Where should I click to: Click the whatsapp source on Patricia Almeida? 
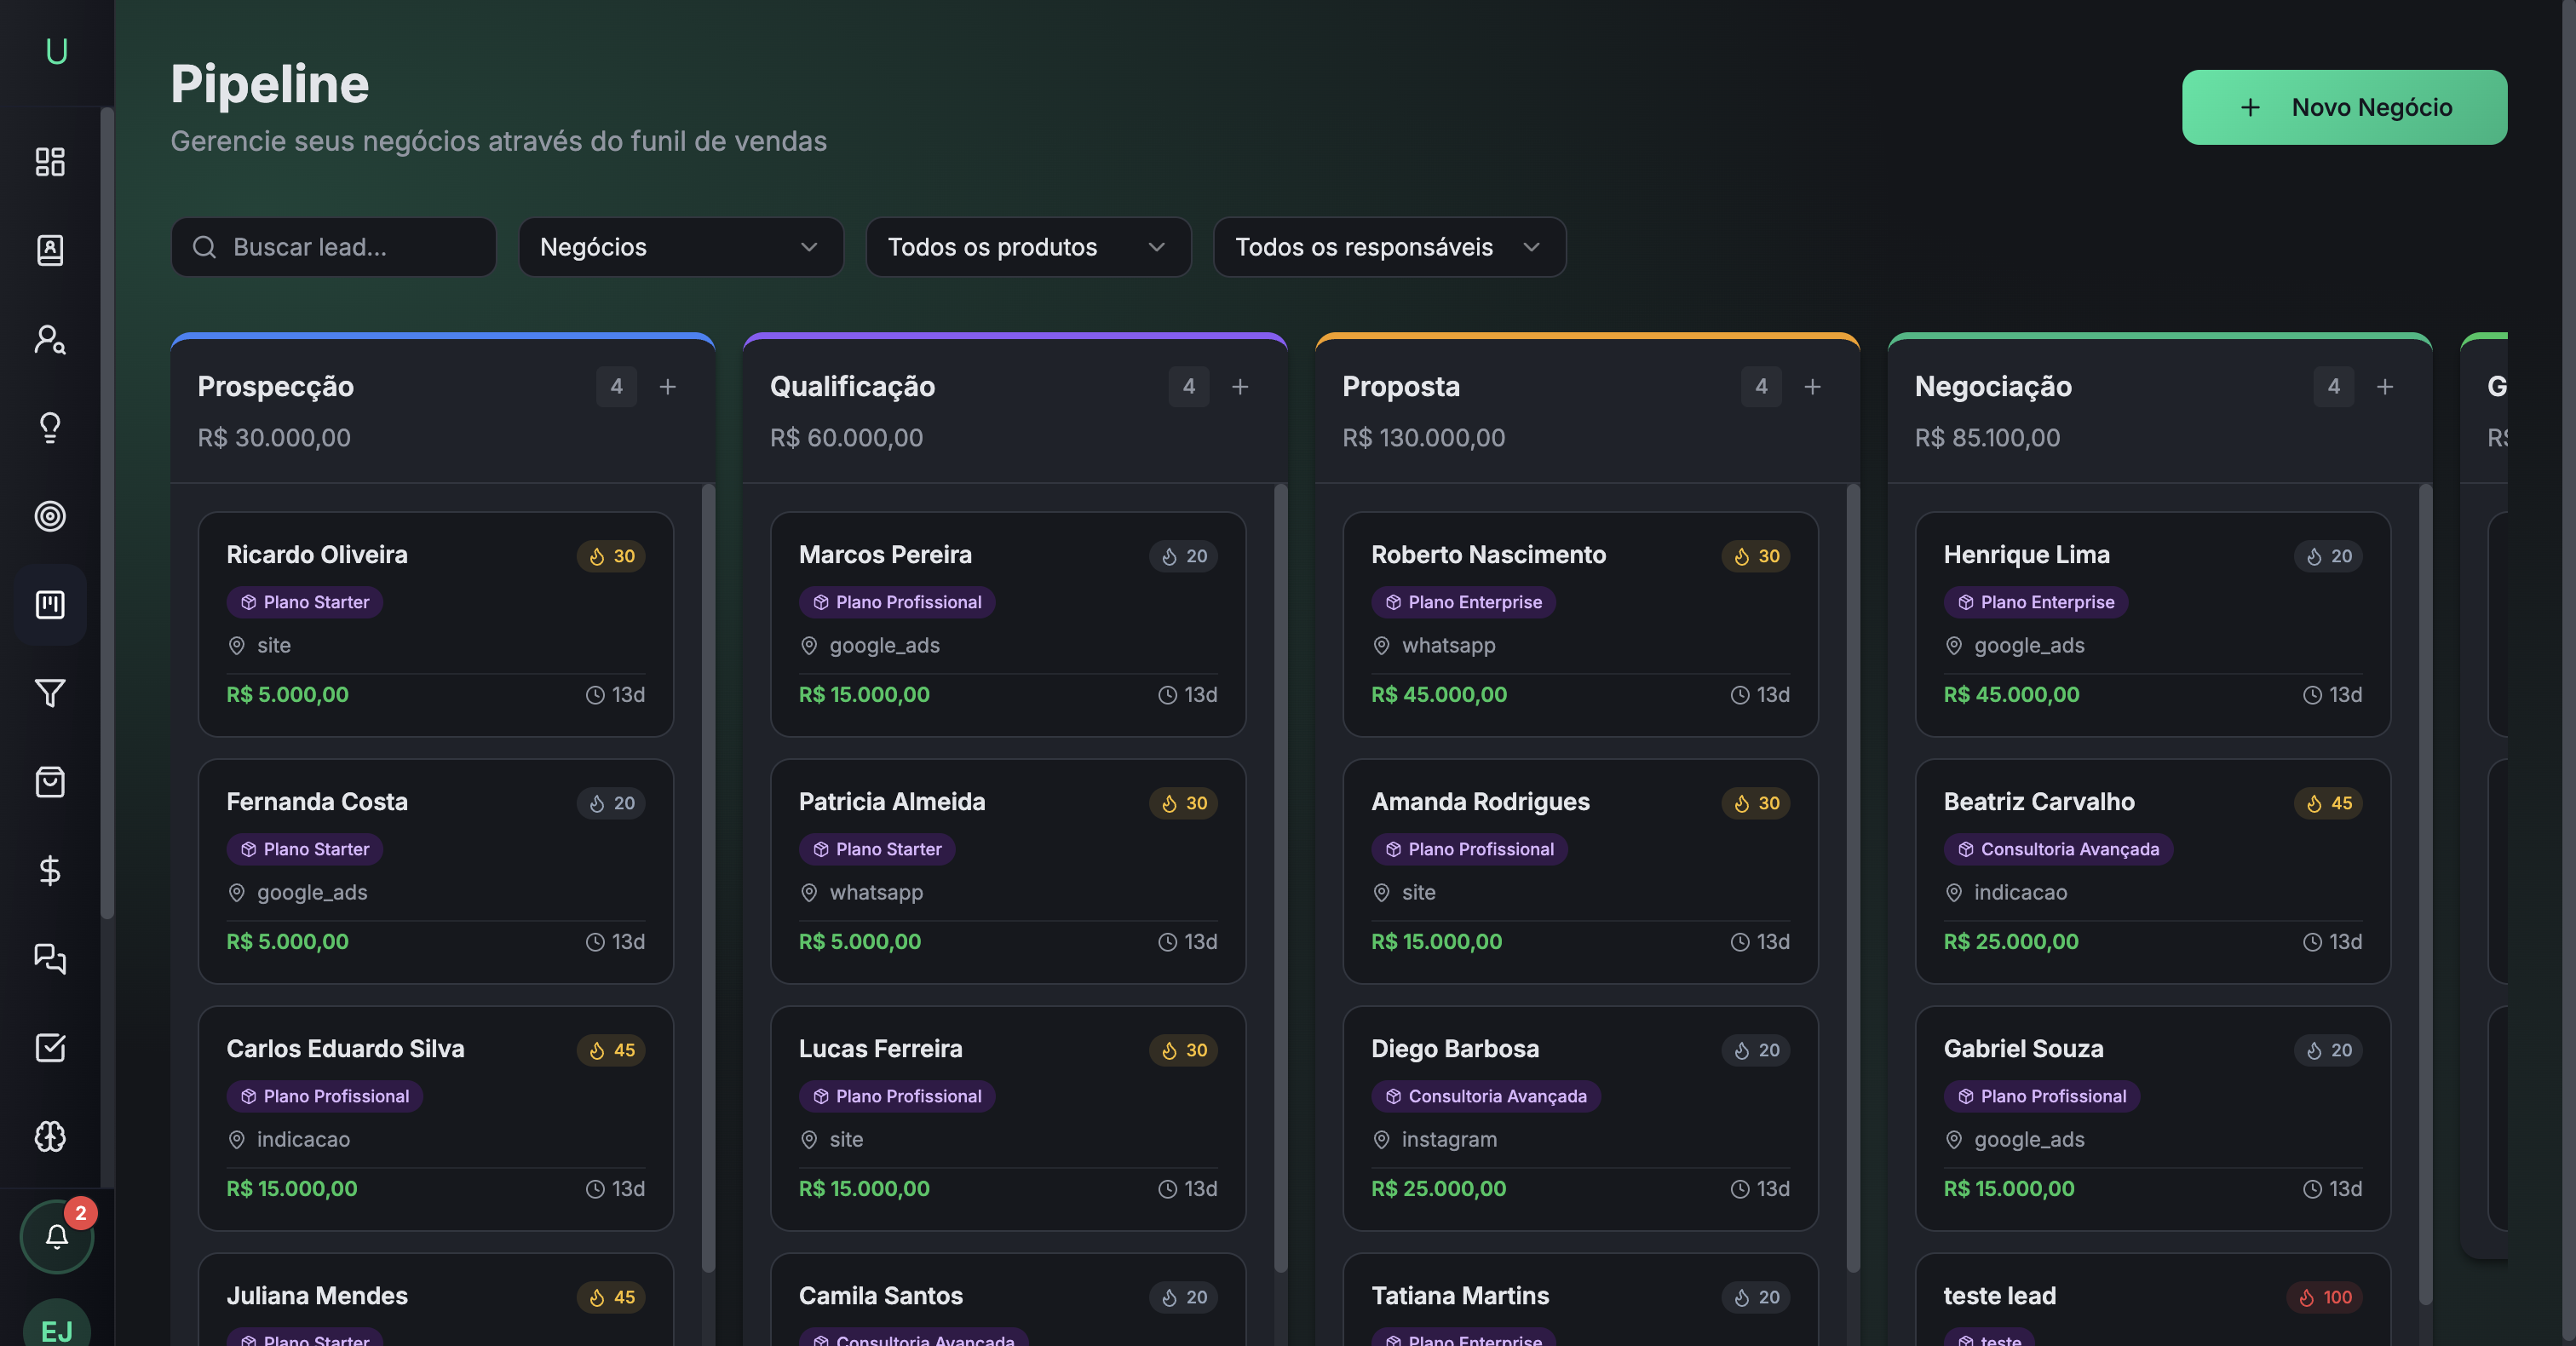(x=876, y=893)
